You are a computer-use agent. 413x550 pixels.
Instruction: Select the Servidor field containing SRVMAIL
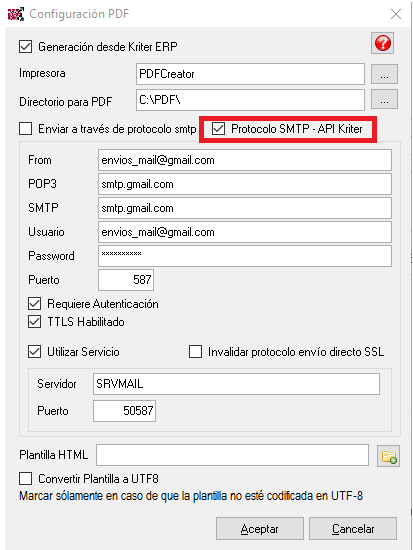point(236,384)
